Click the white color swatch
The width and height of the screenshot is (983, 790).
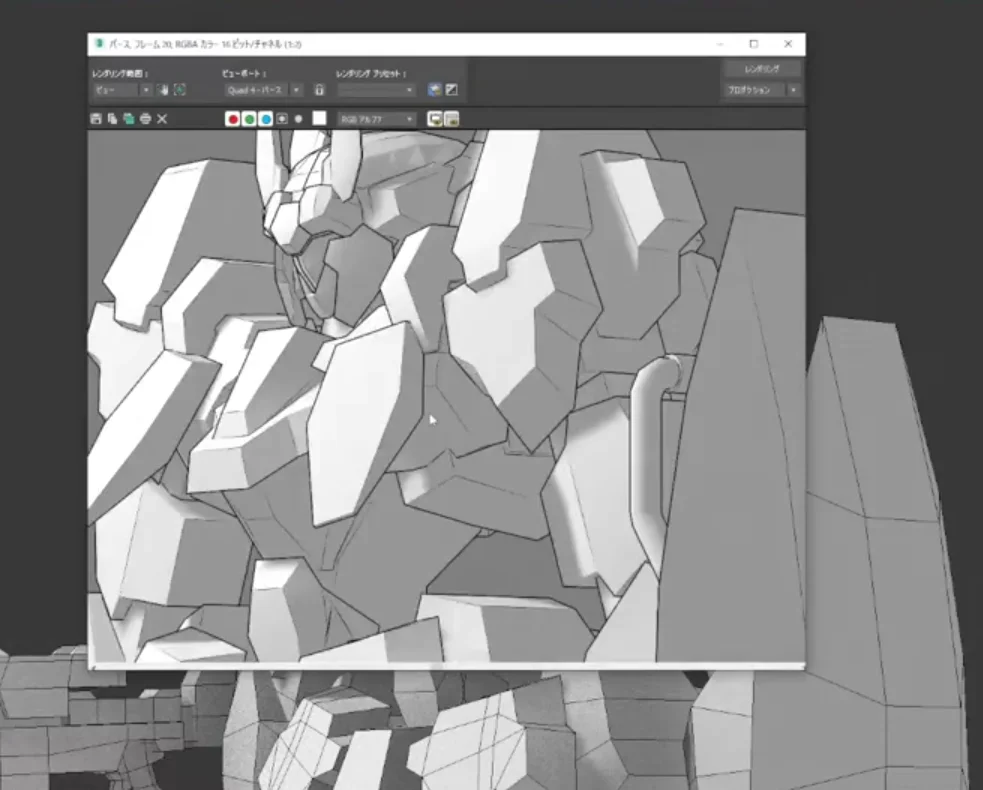pyautogui.click(x=319, y=119)
